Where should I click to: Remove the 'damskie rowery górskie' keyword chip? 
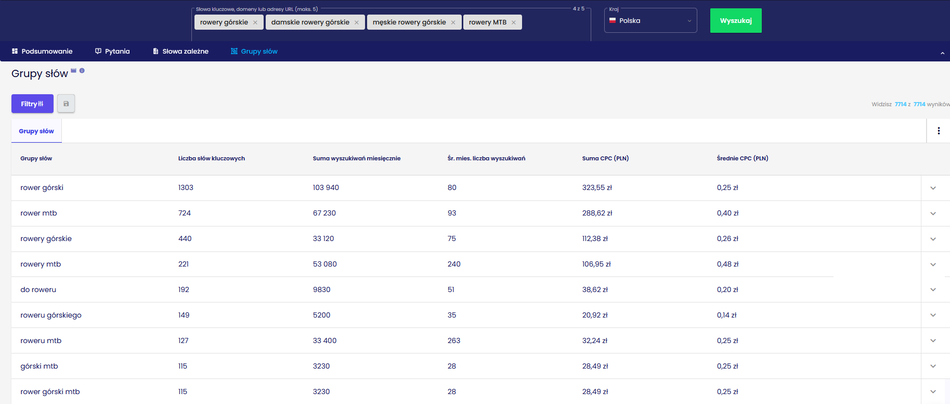pos(355,22)
